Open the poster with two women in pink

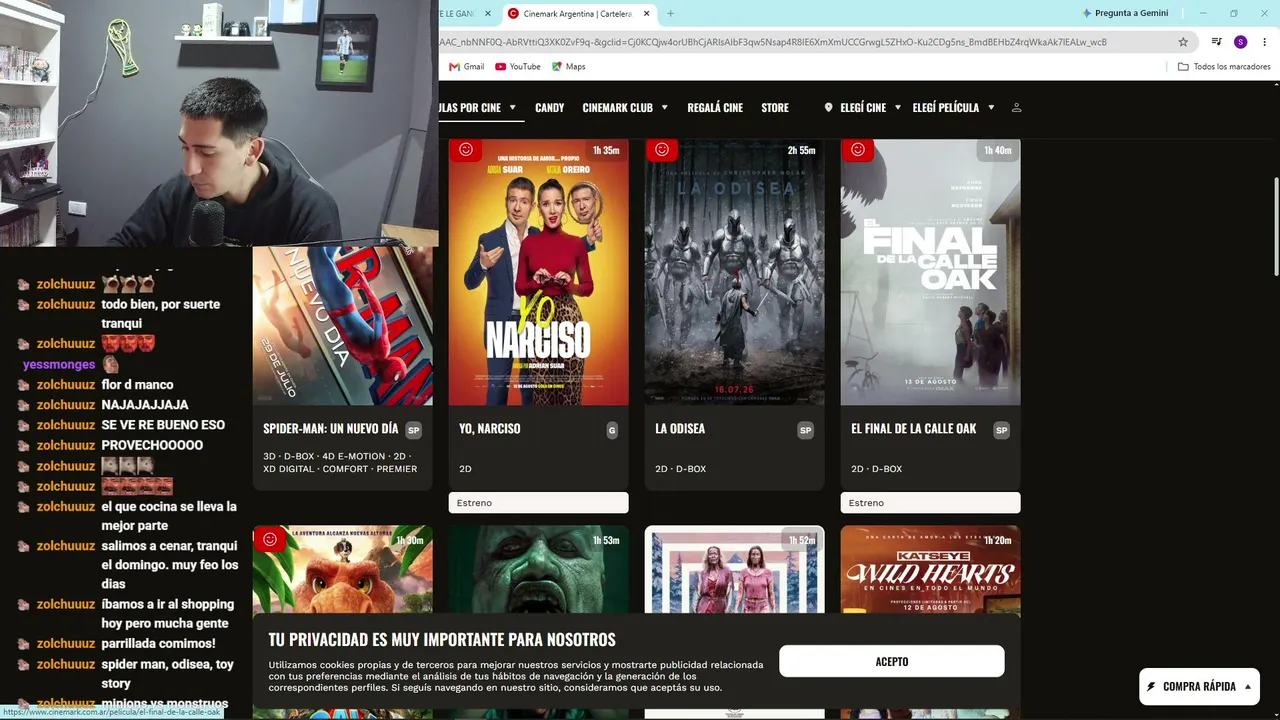click(735, 570)
